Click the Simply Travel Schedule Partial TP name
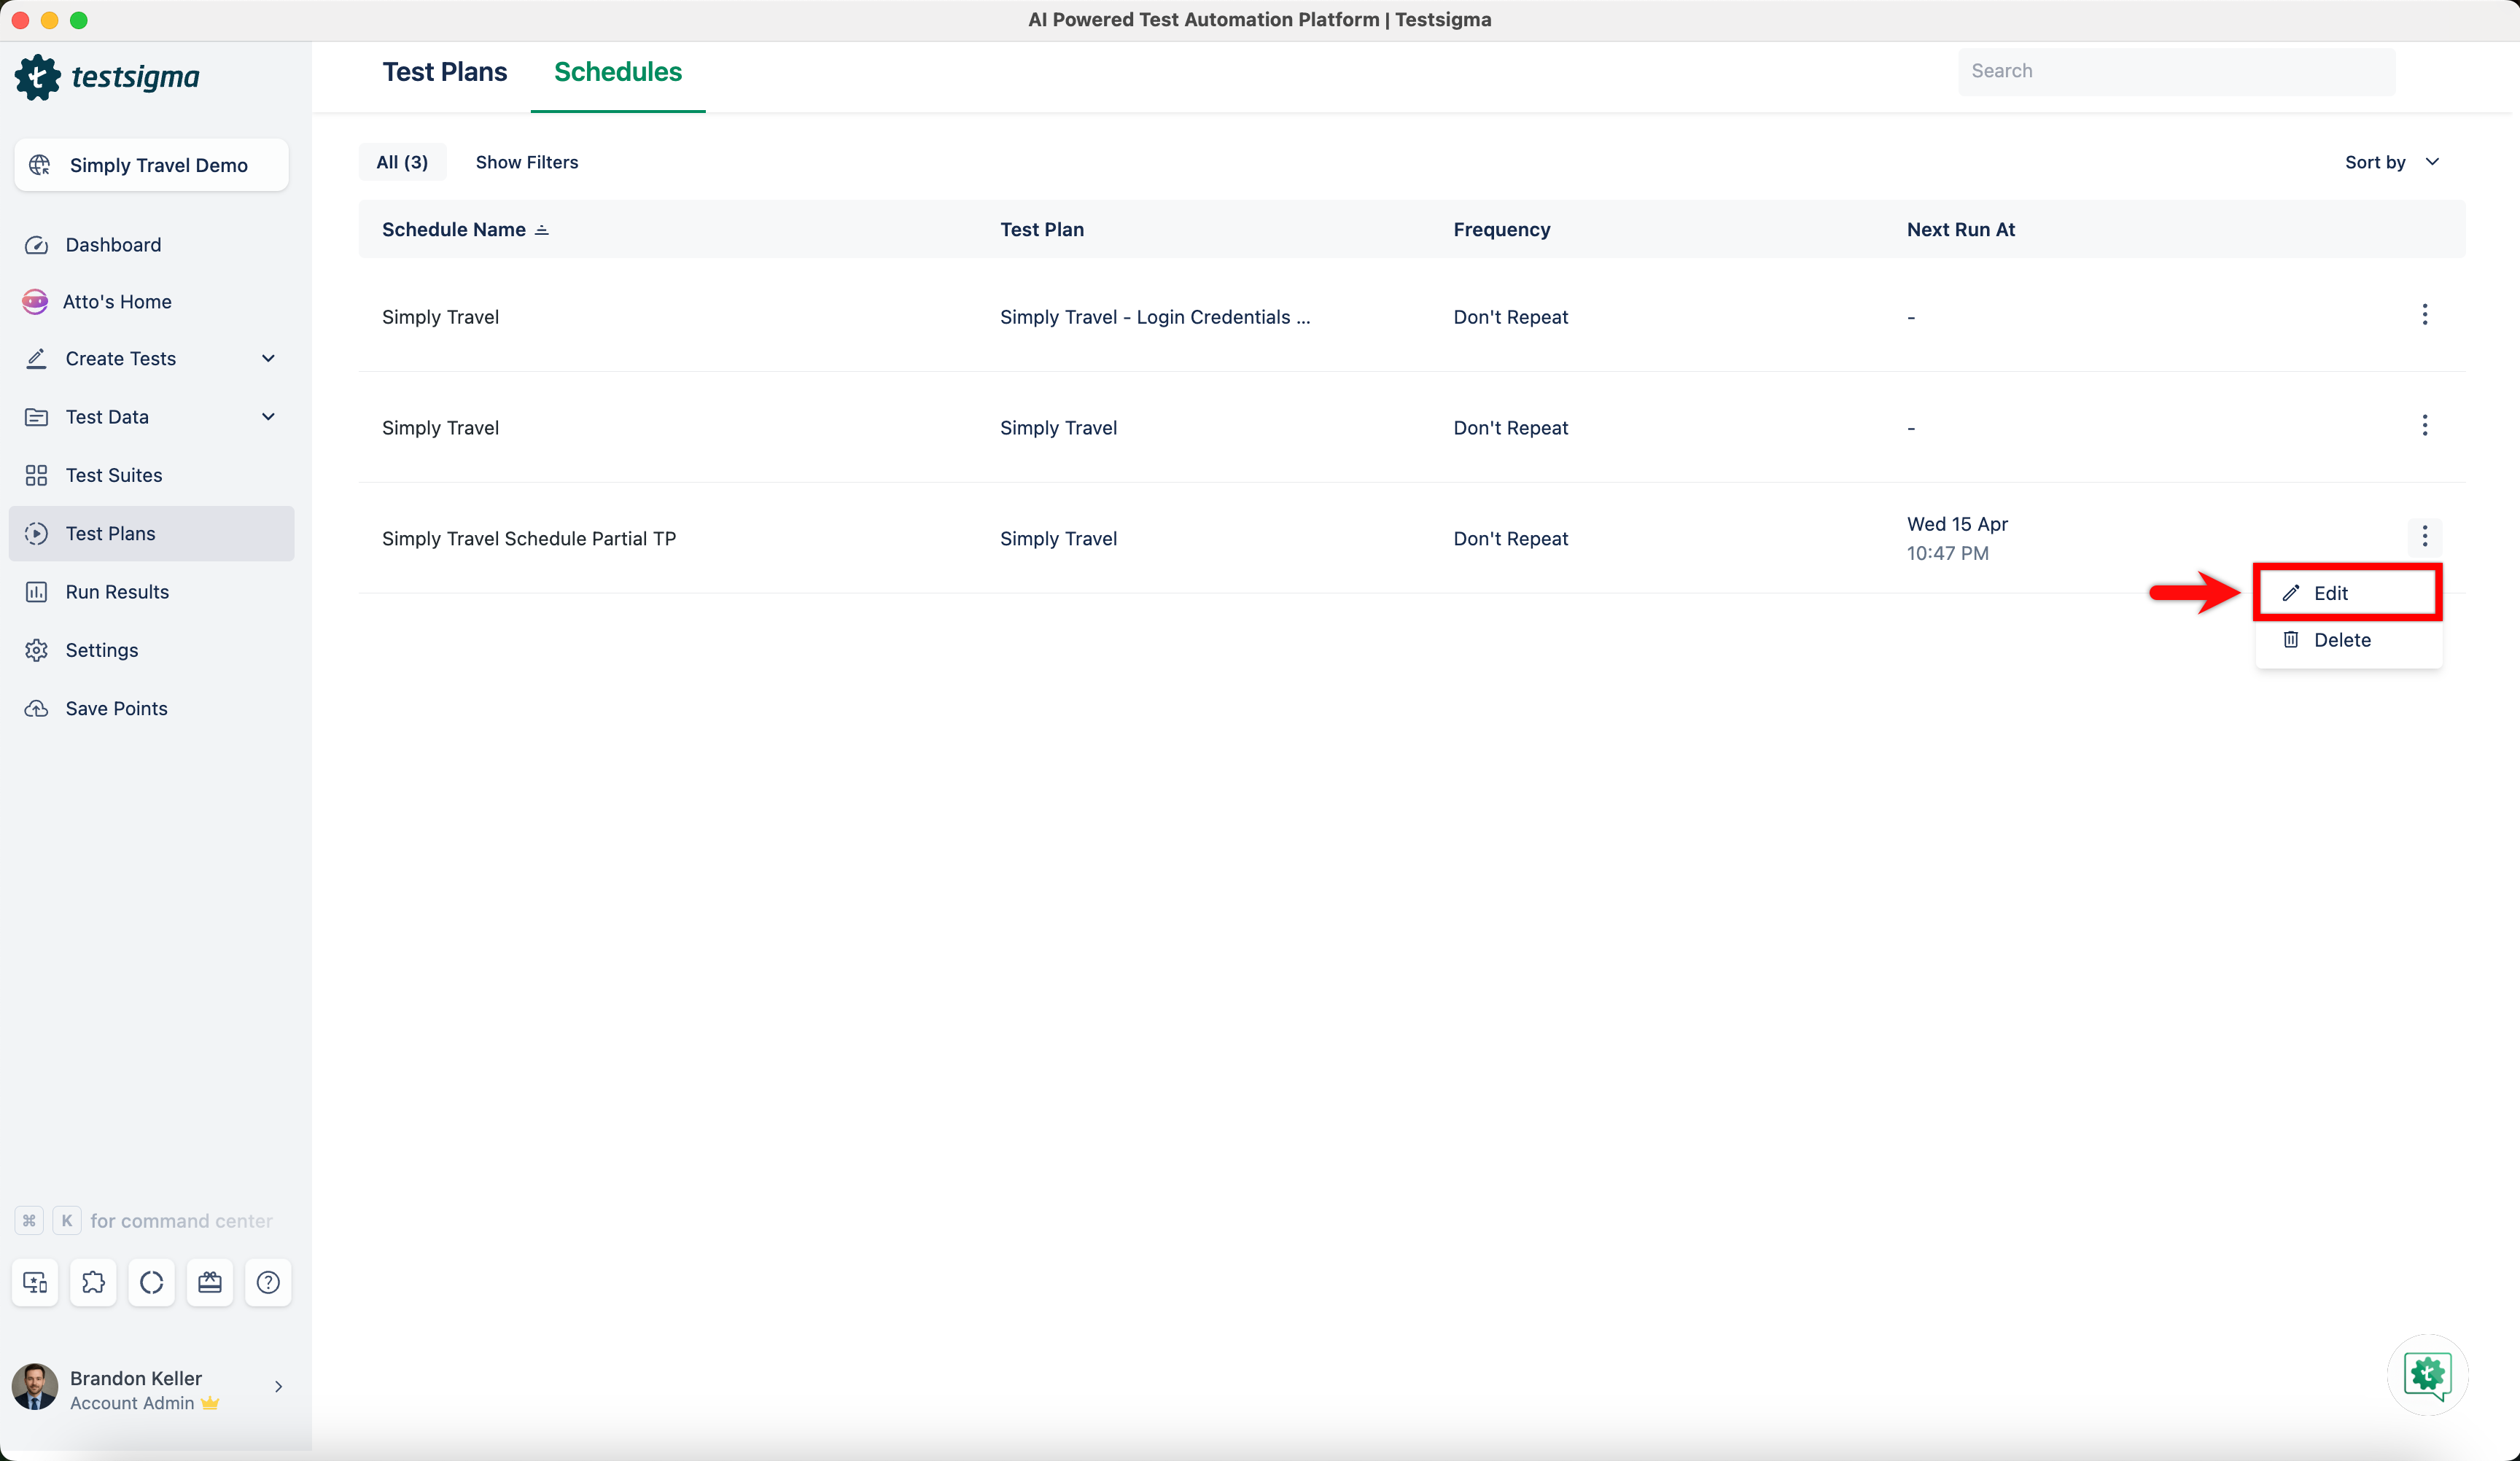This screenshot has width=2520, height=1461. click(x=529, y=539)
